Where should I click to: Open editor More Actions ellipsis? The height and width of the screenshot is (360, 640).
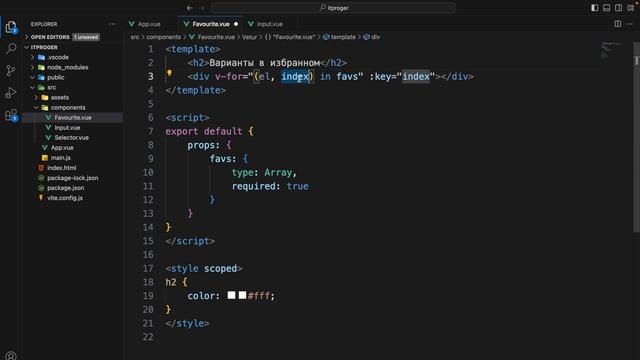(629, 24)
